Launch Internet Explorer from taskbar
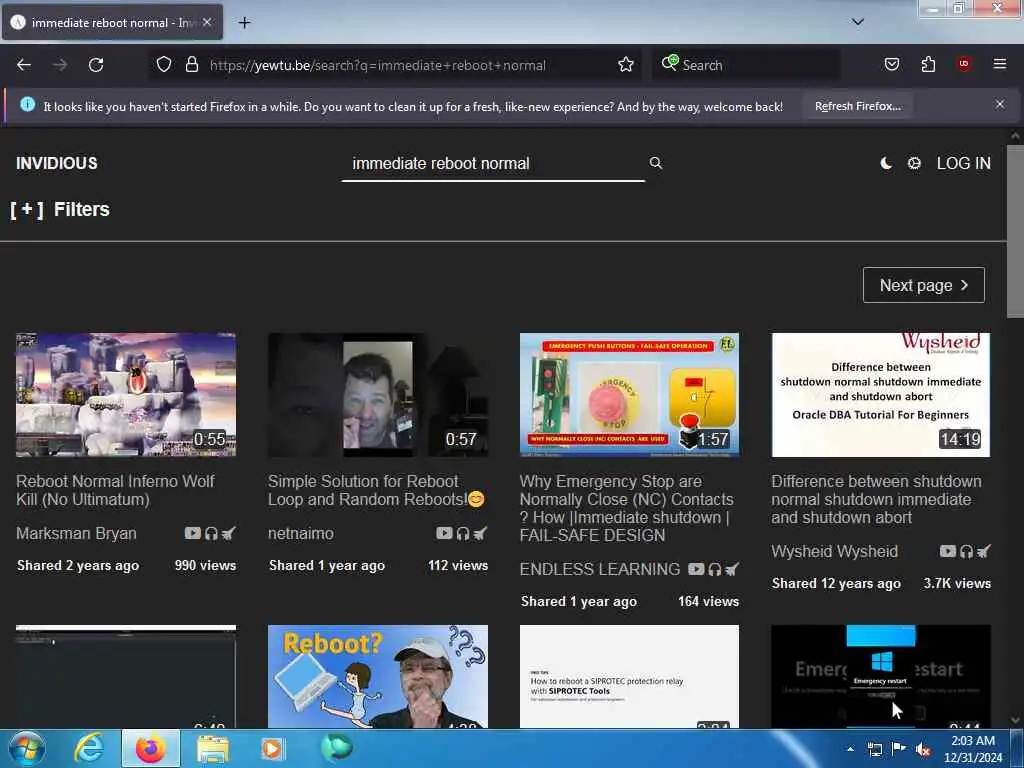This screenshot has width=1024, height=768. 89,748
